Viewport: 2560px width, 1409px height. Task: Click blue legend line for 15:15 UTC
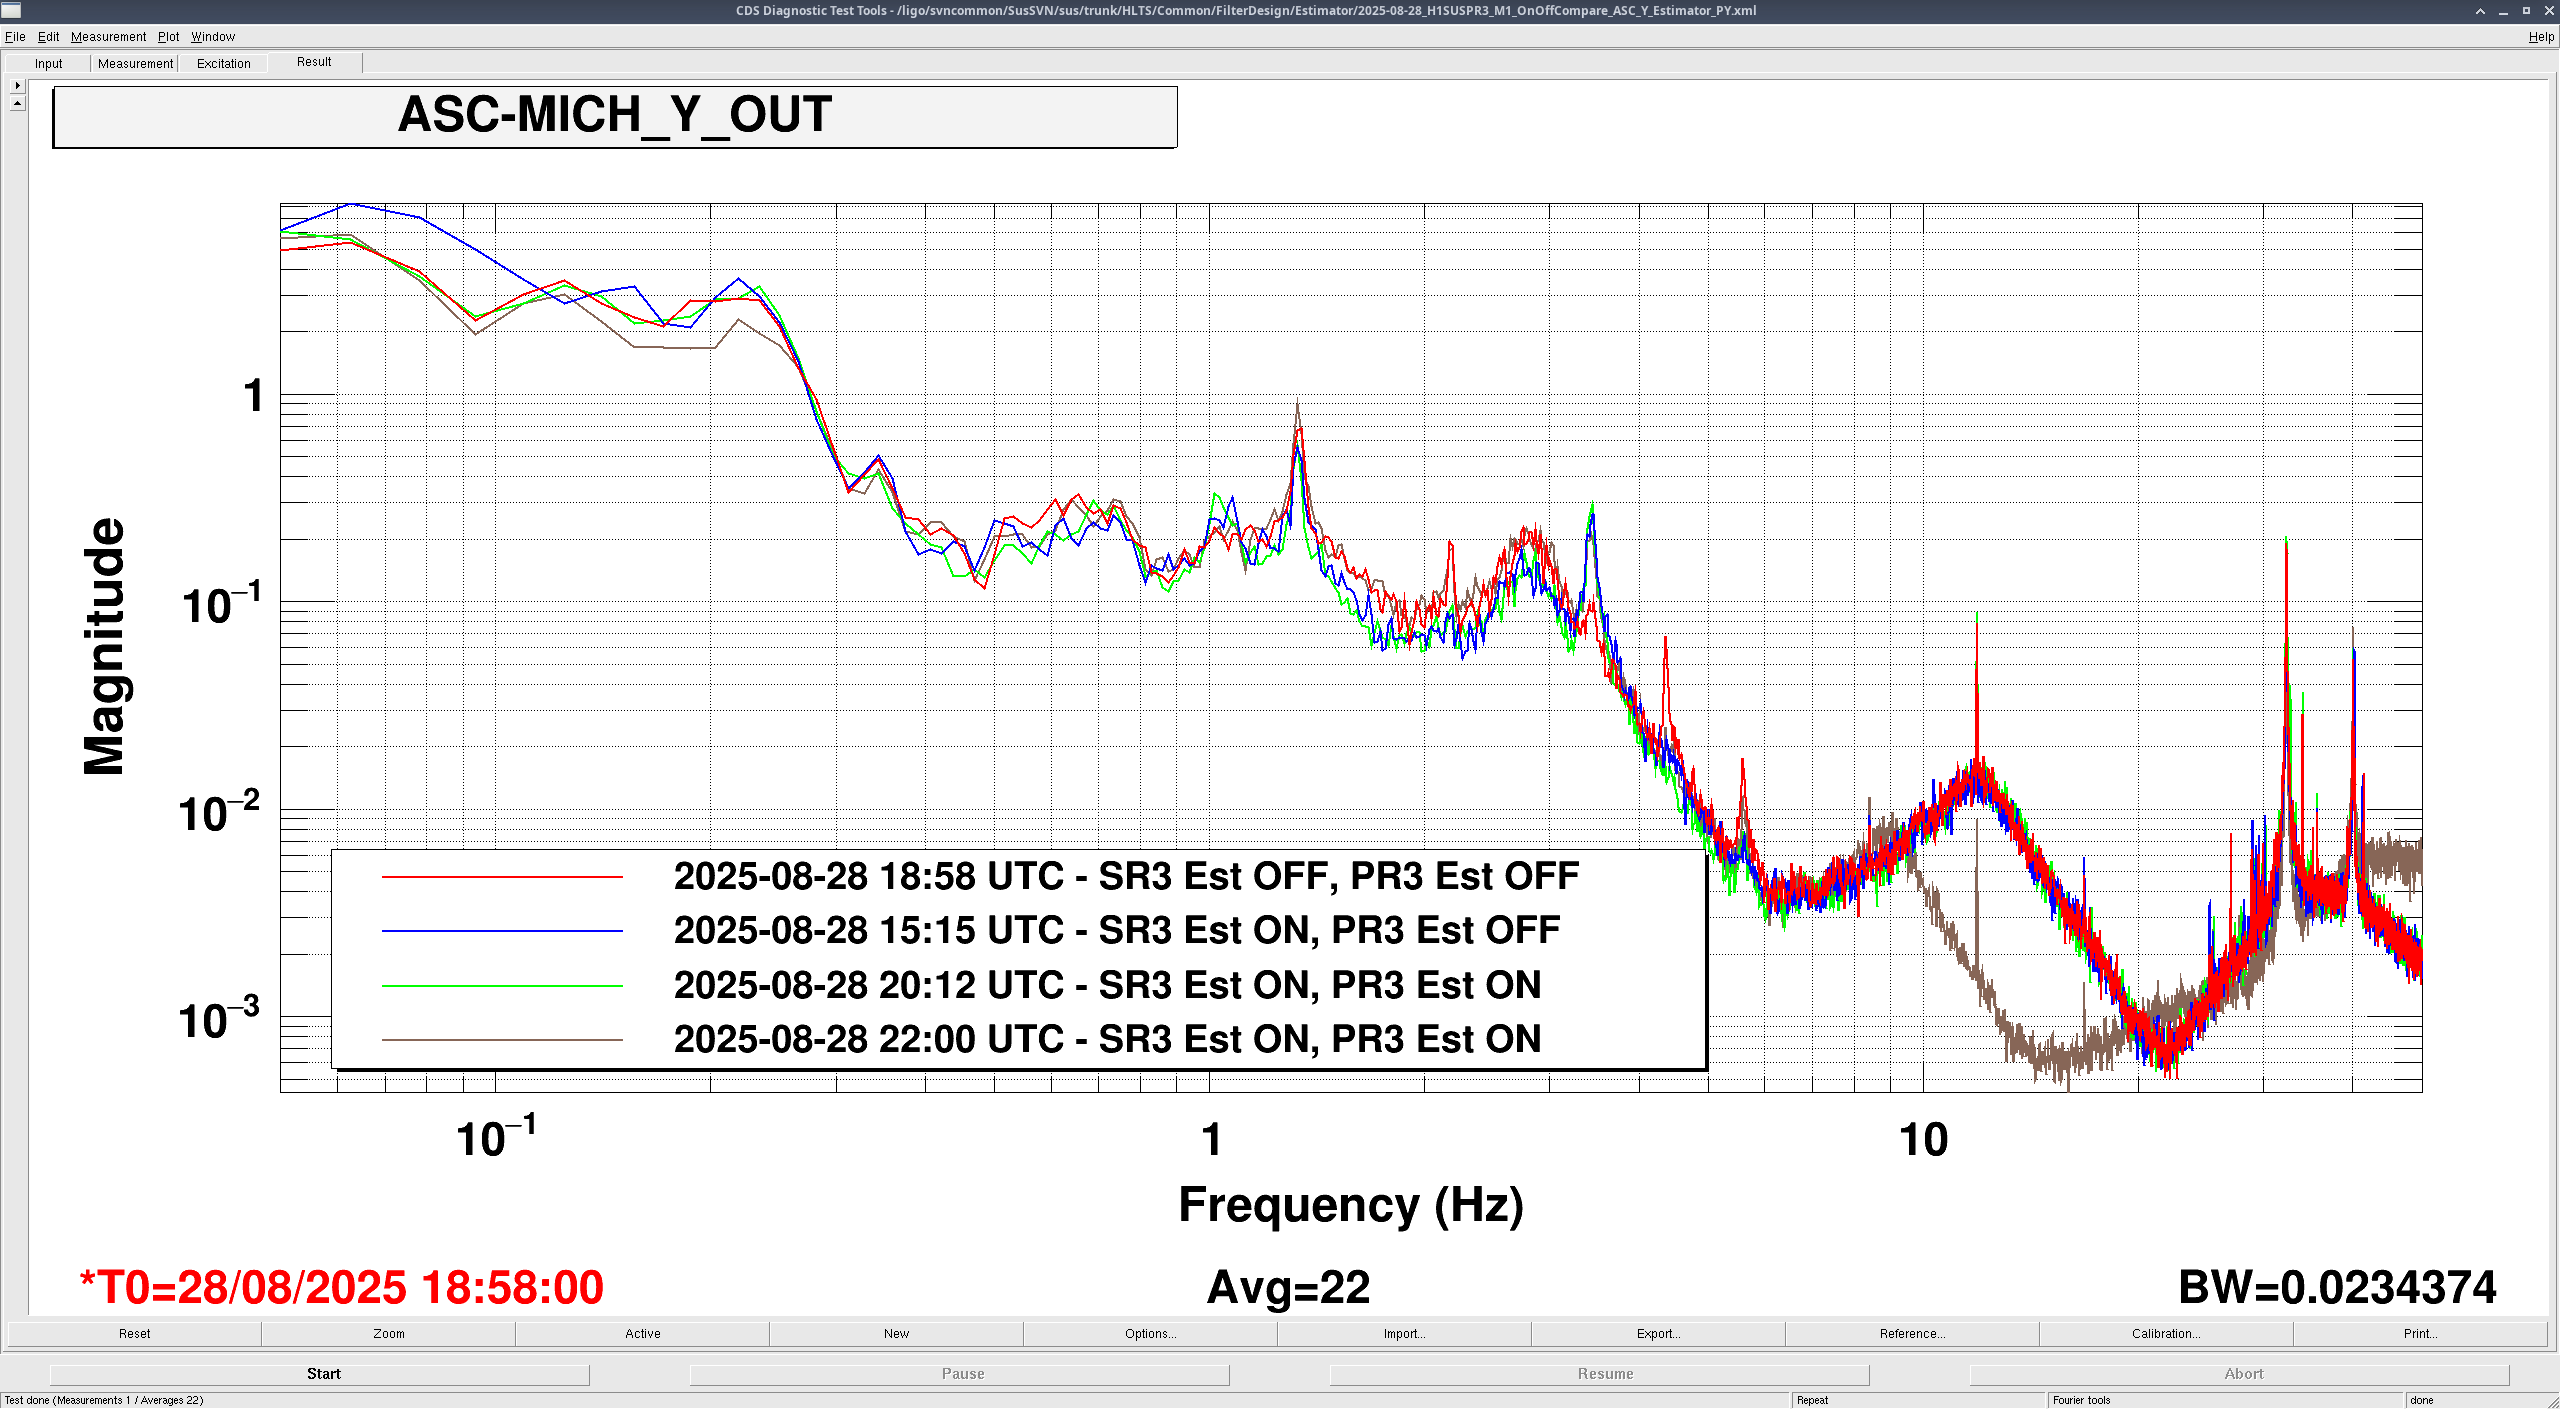coord(502,931)
